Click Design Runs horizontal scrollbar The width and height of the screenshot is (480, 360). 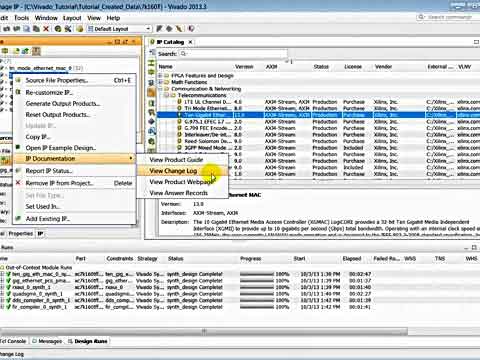[x=204, y=331]
